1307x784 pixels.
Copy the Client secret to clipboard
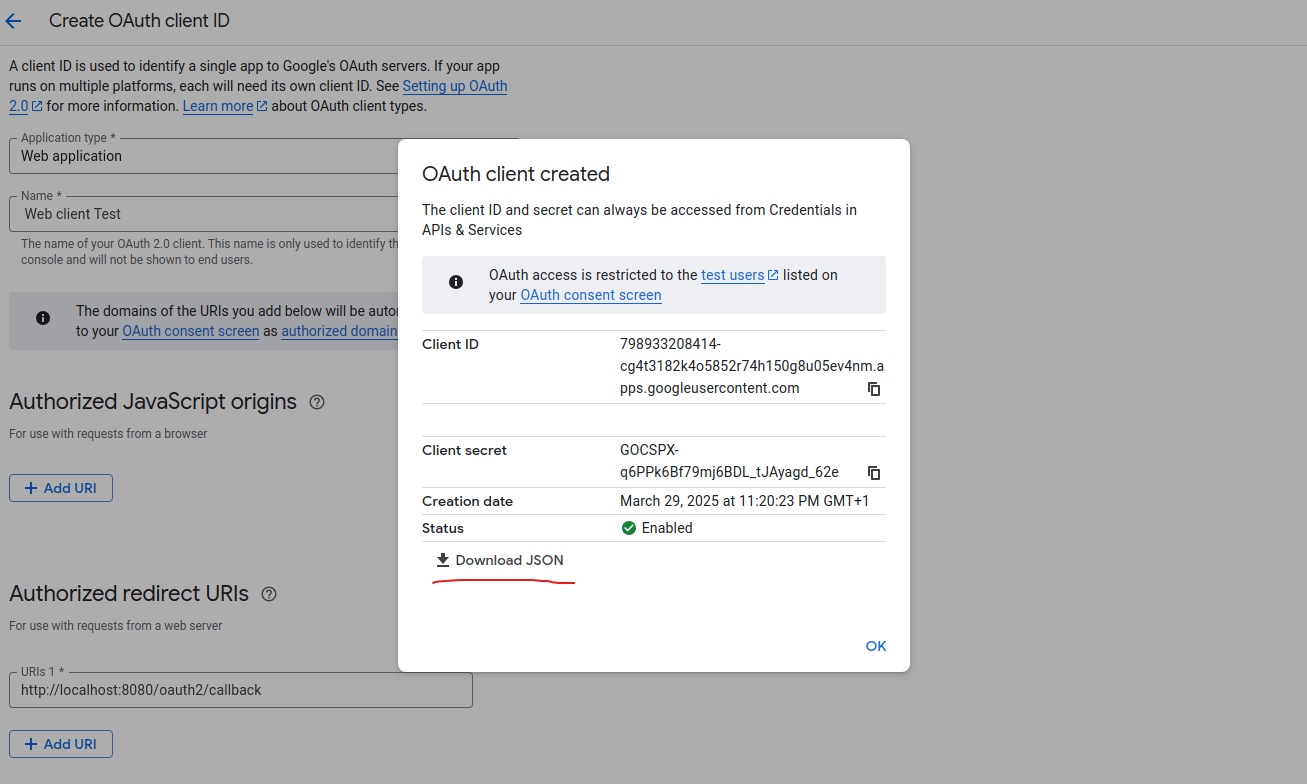874,473
